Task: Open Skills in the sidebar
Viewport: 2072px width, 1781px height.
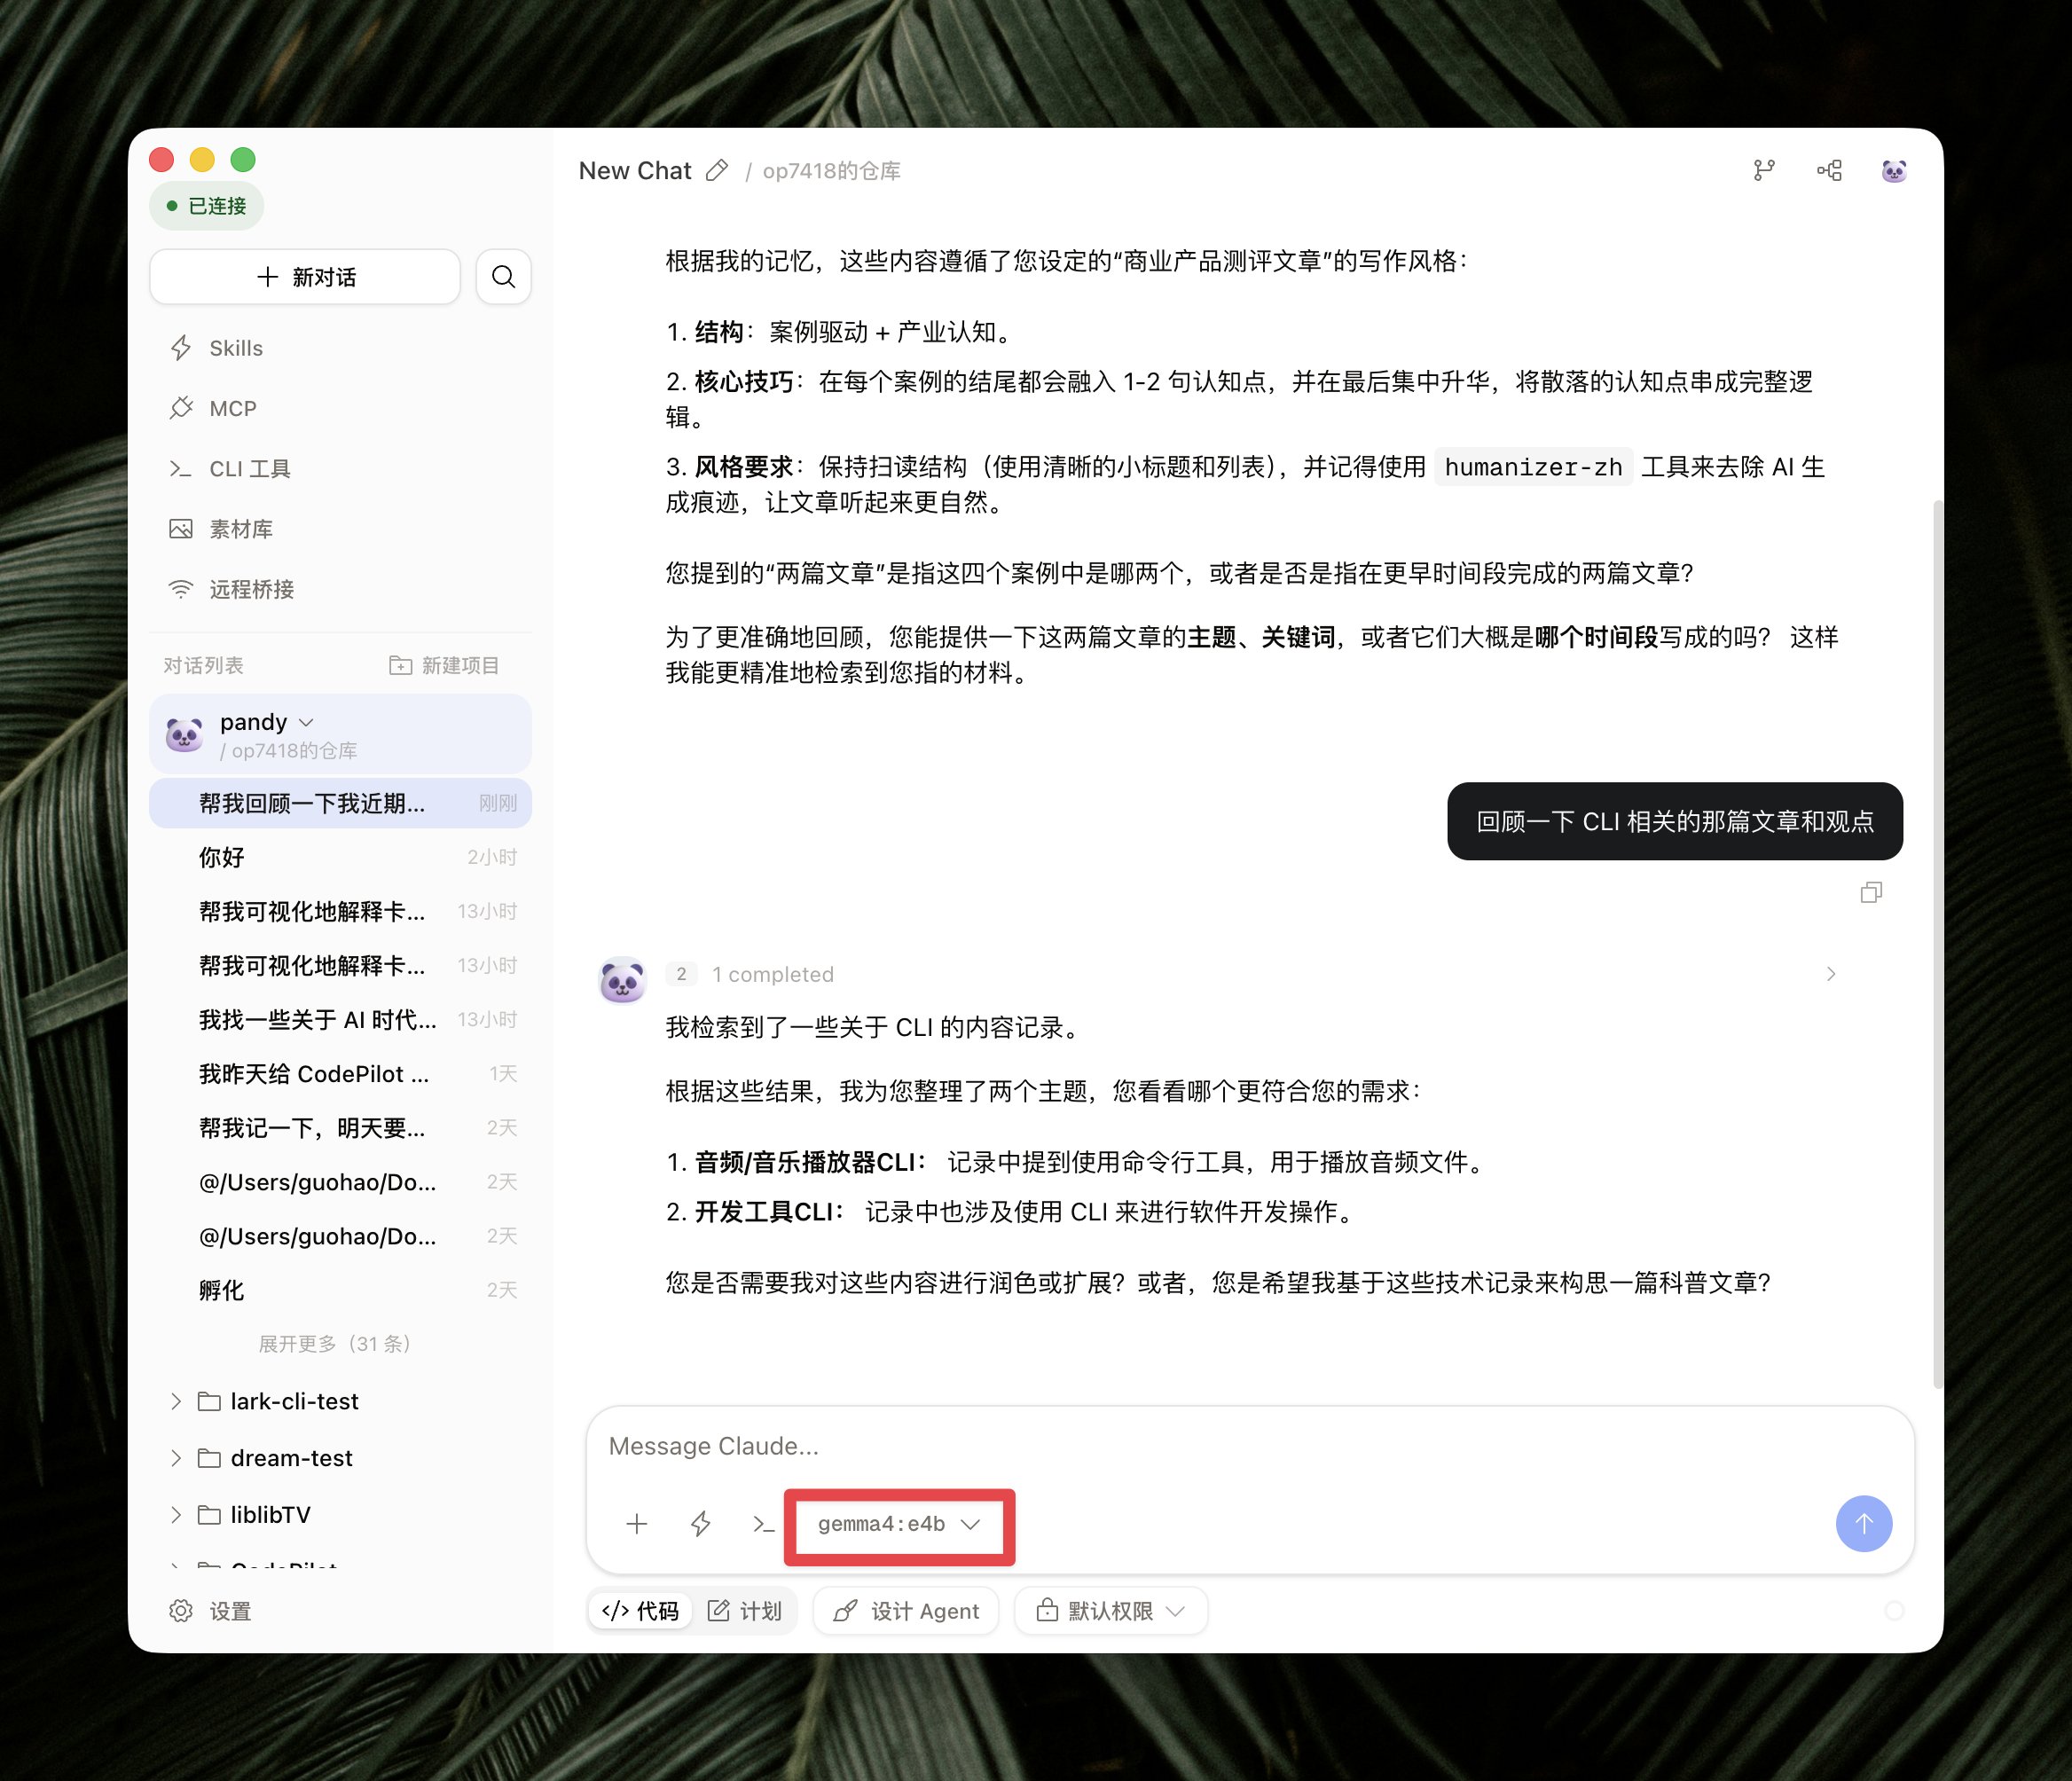Action: (x=236, y=348)
